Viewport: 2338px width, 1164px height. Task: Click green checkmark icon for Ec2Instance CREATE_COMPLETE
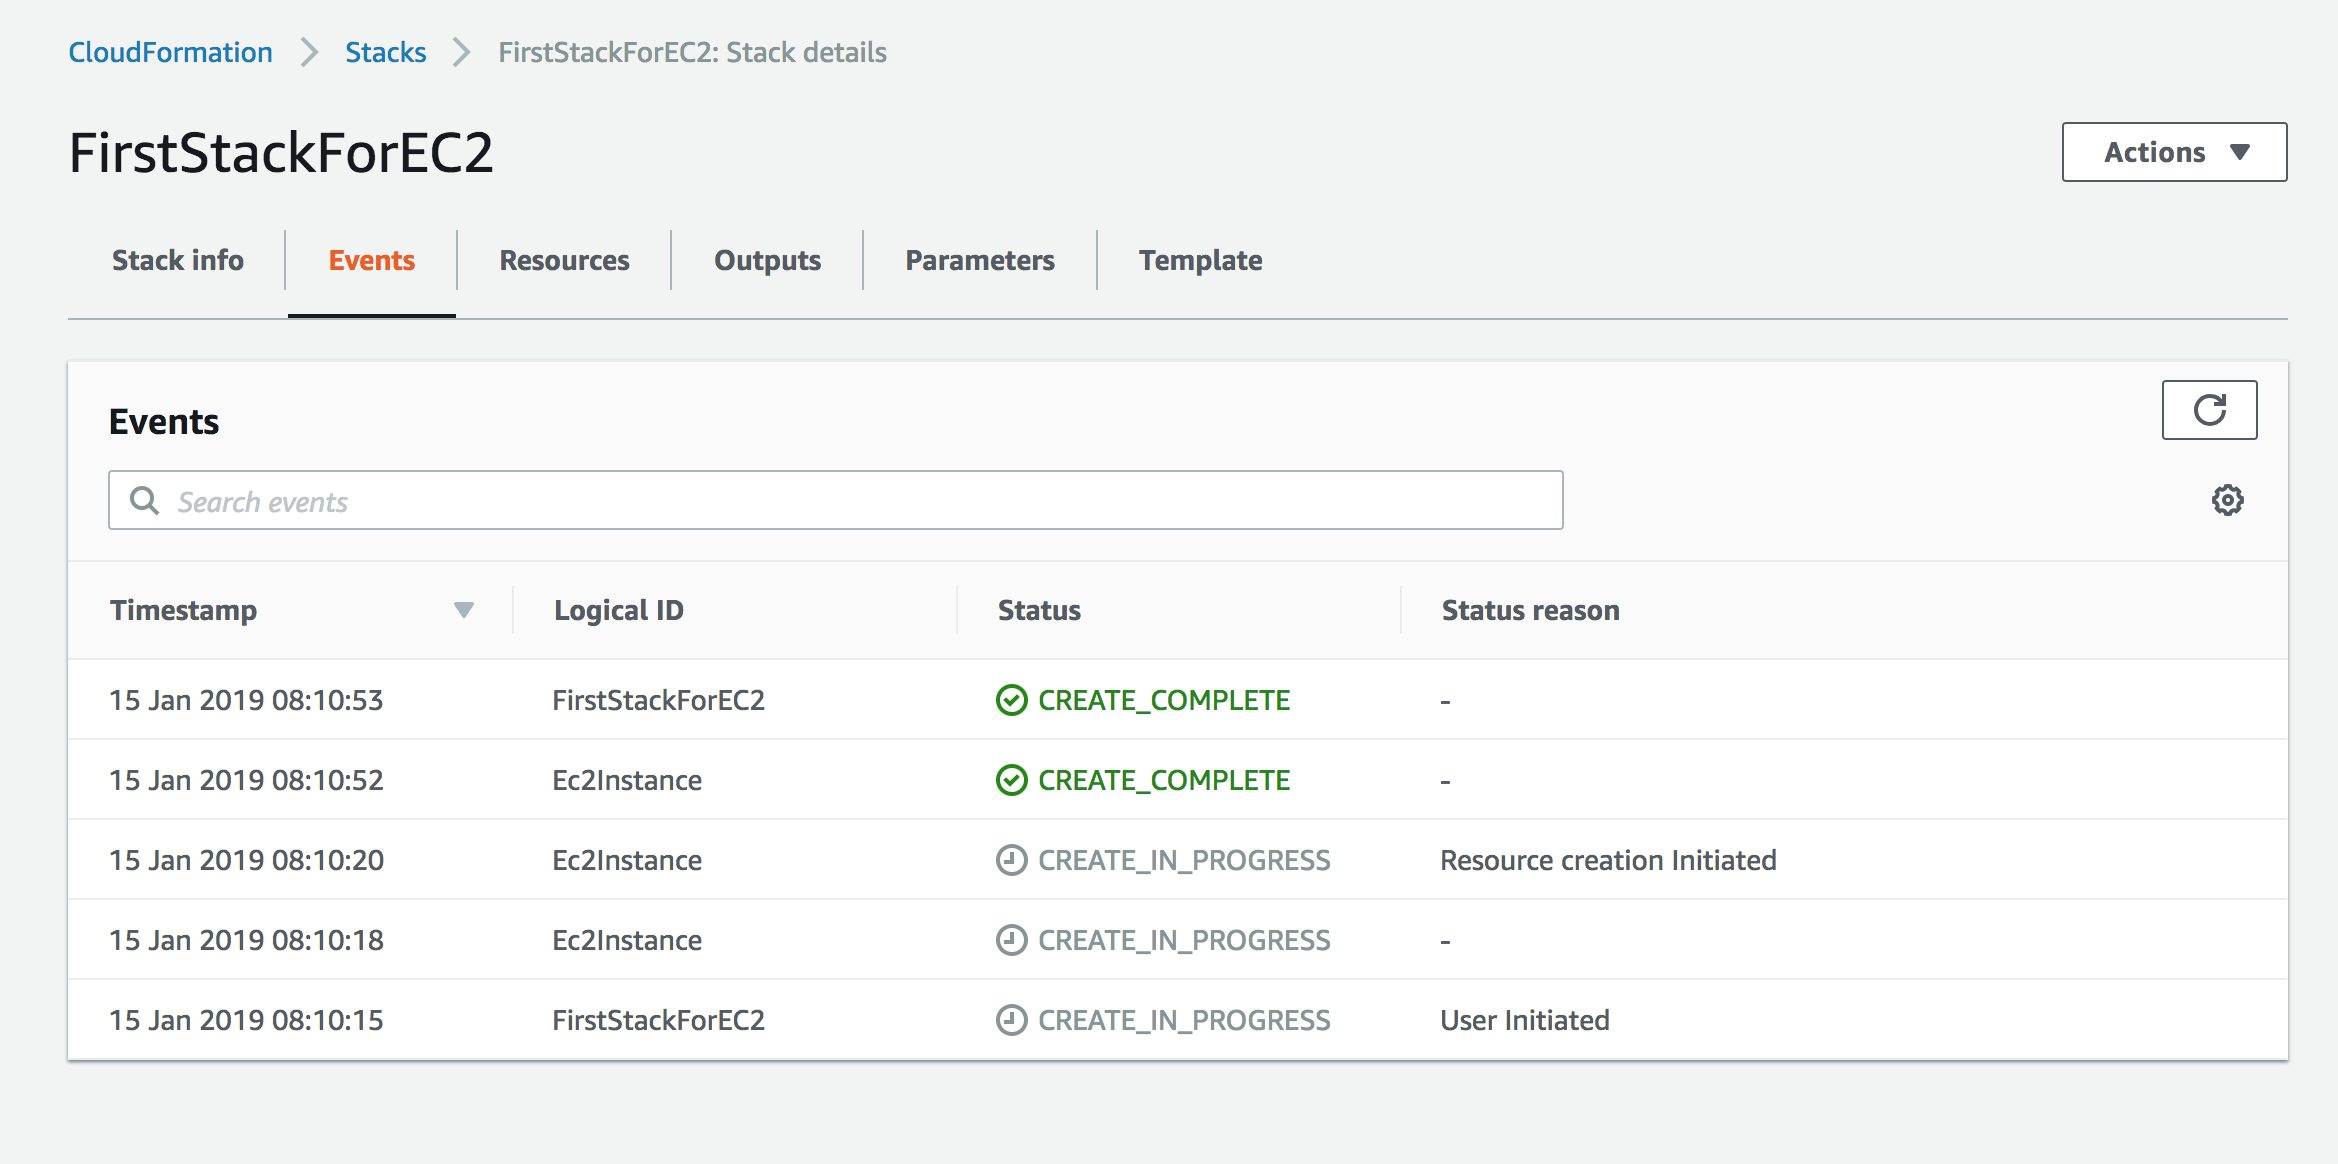coord(1011,780)
